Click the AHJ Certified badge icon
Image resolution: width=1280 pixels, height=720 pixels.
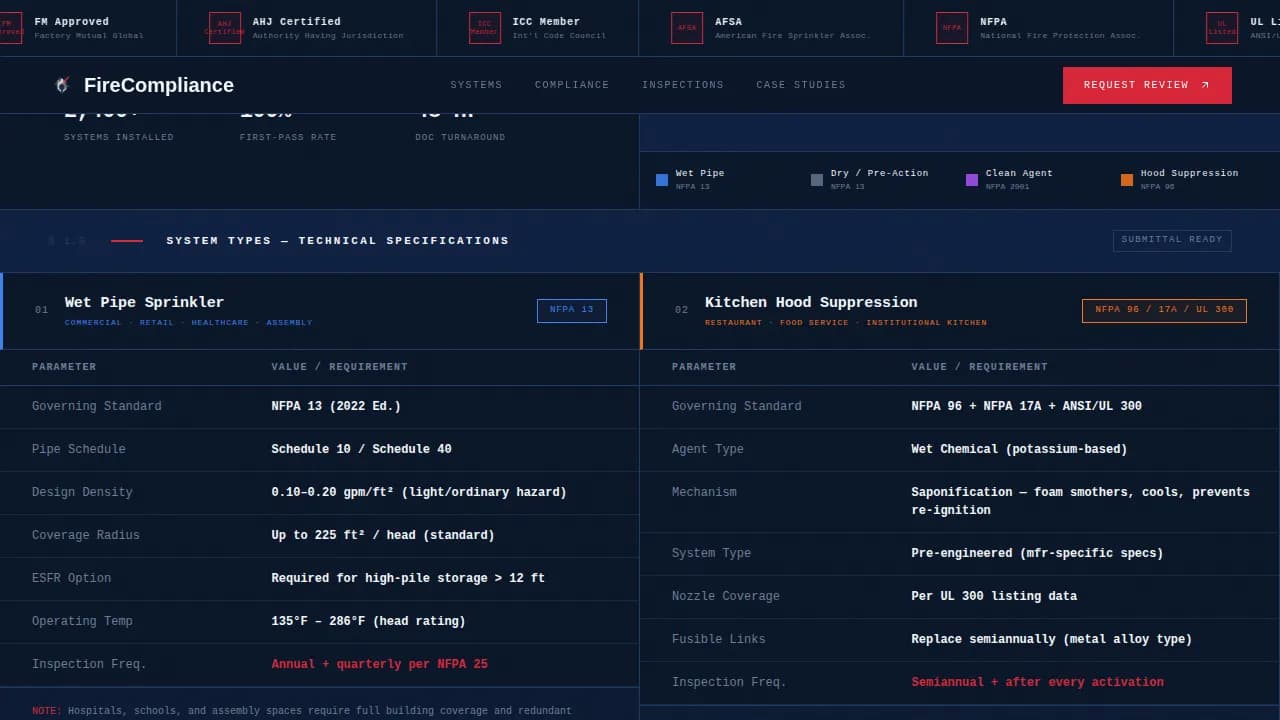point(224,28)
